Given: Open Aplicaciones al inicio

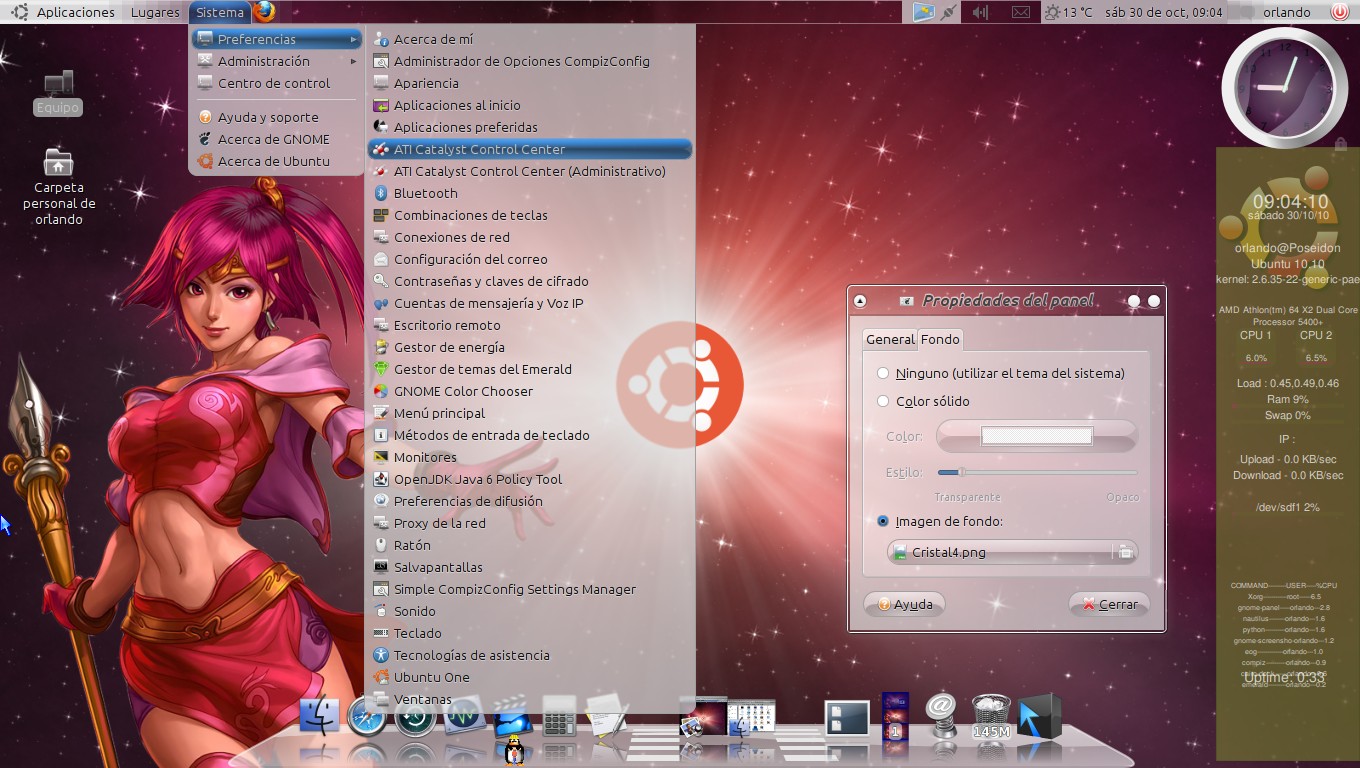Looking at the screenshot, I should click(530, 105).
